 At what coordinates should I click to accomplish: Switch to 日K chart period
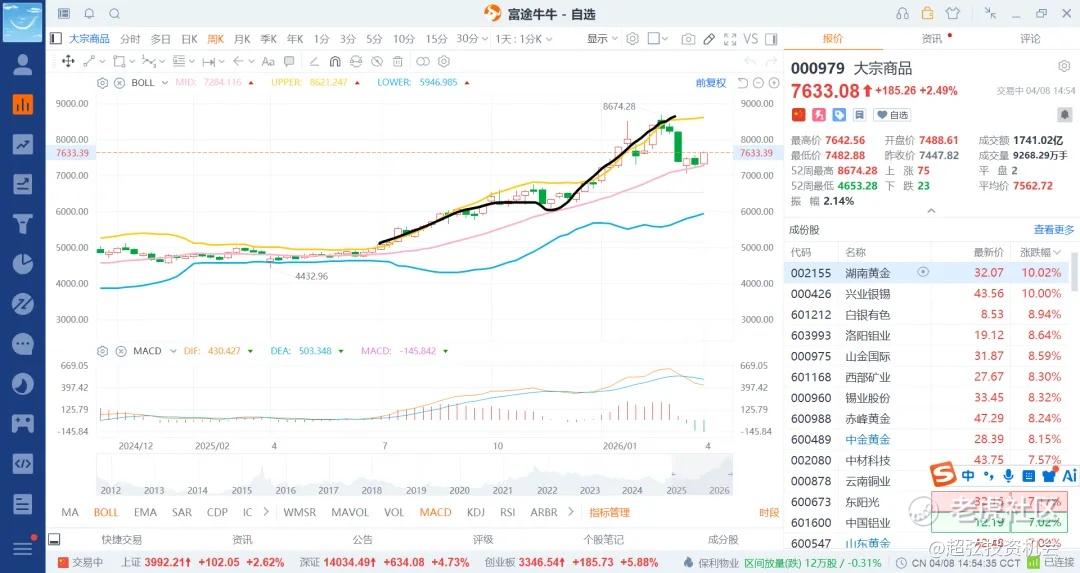[189, 39]
